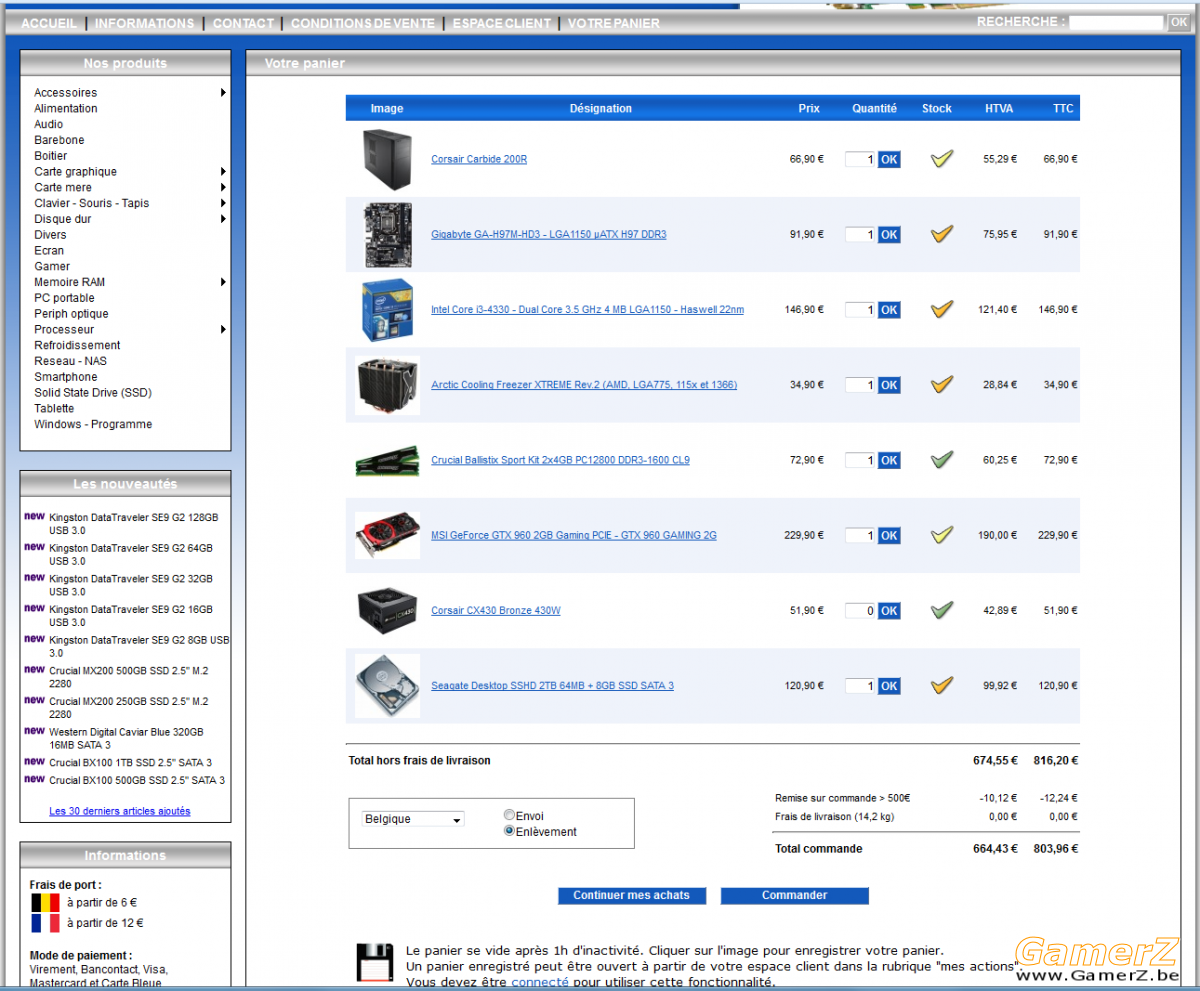The height and width of the screenshot is (991, 1200).
Task: Open VOTRE PANIER in the top menu
Action: click(614, 23)
